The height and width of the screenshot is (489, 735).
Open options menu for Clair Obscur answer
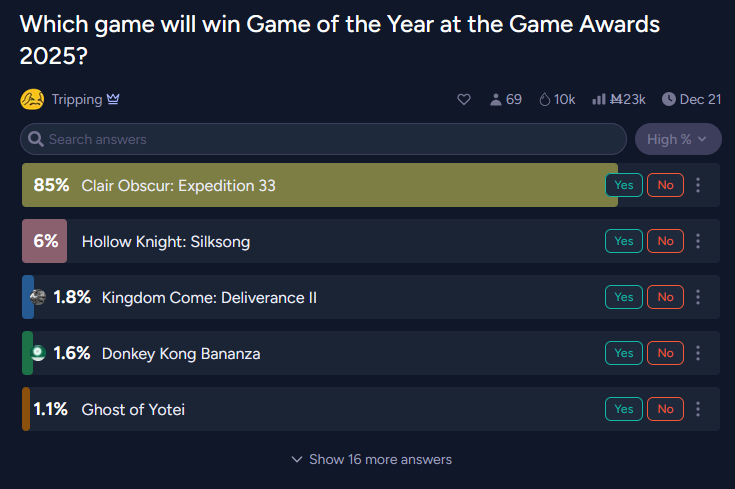click(x=698, y=185)
